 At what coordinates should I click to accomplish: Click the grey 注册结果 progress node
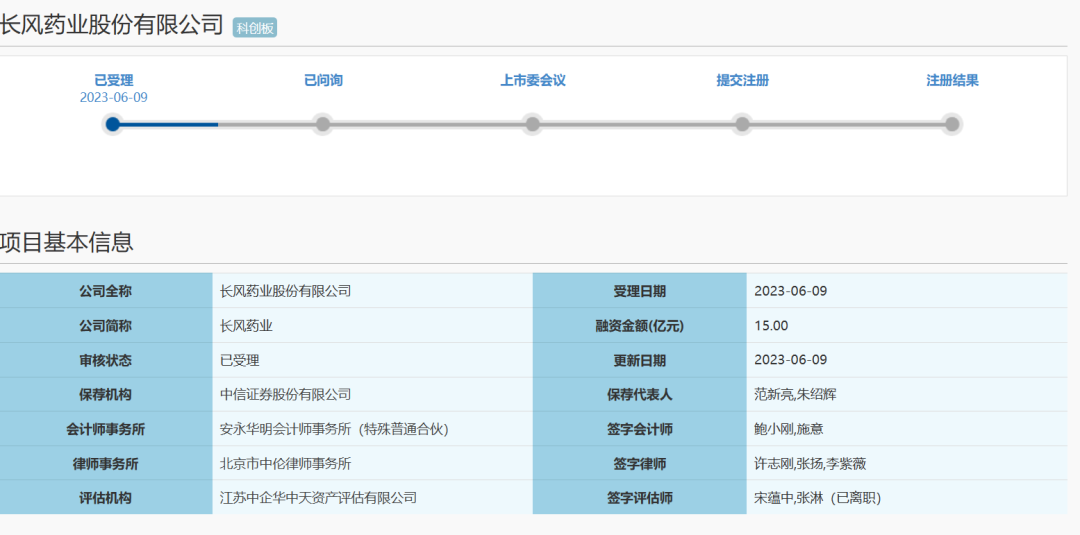[951, 125]
